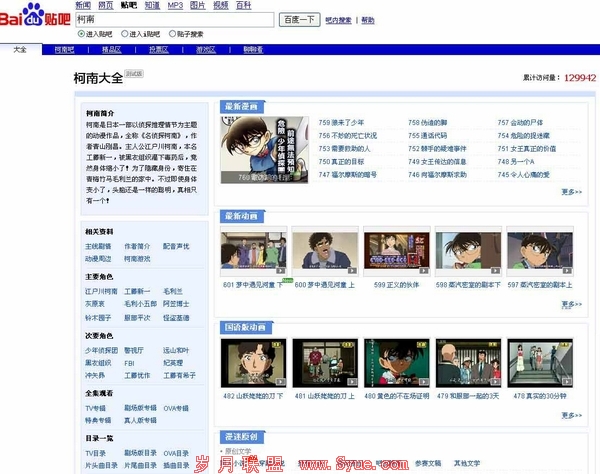Click play icon on Mandarin episode 482 thumbnail
This screenshot has width=600, height=474.
280,381
